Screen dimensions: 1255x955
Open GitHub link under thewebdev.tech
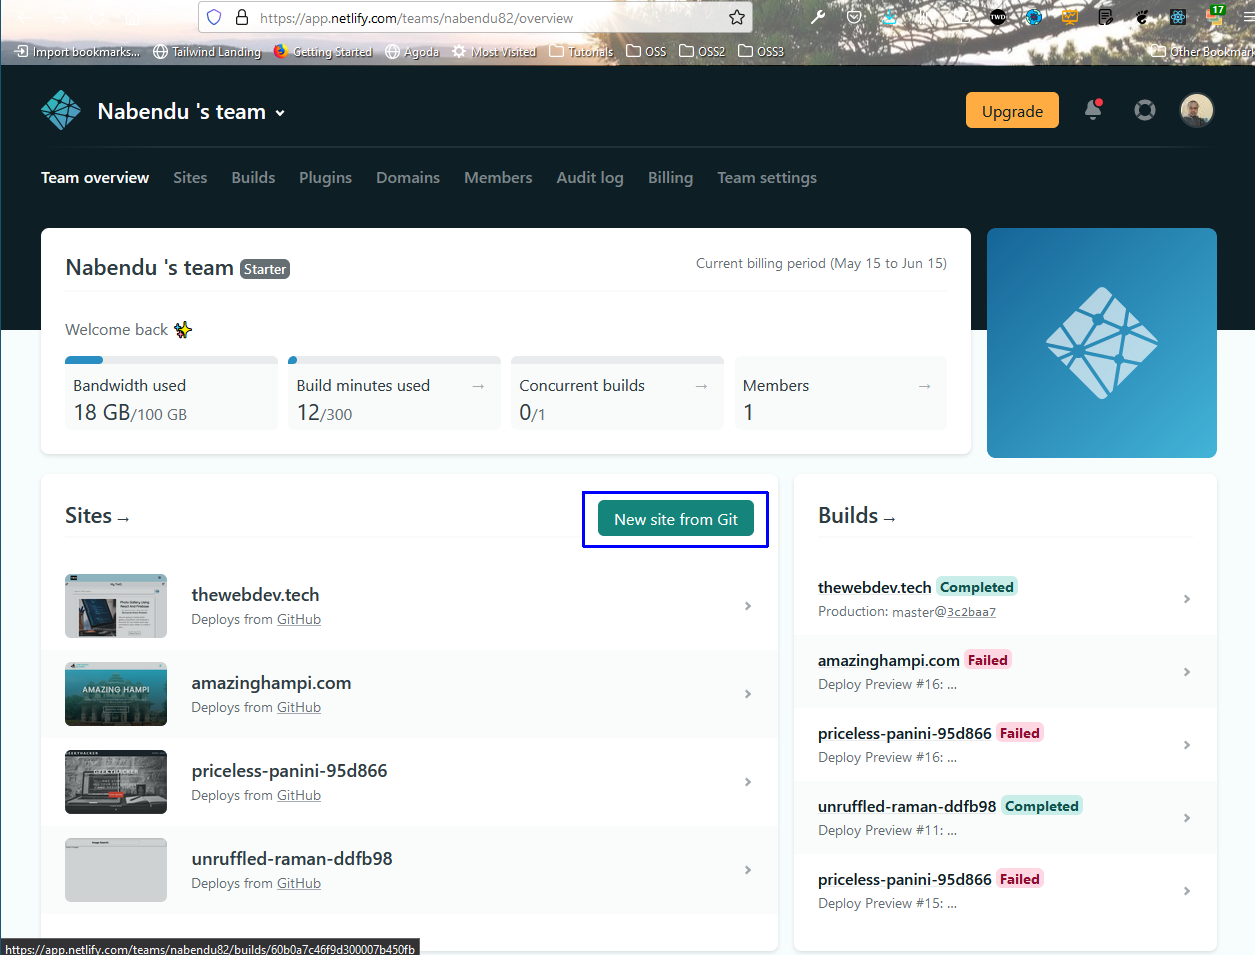tap(299, 620)
